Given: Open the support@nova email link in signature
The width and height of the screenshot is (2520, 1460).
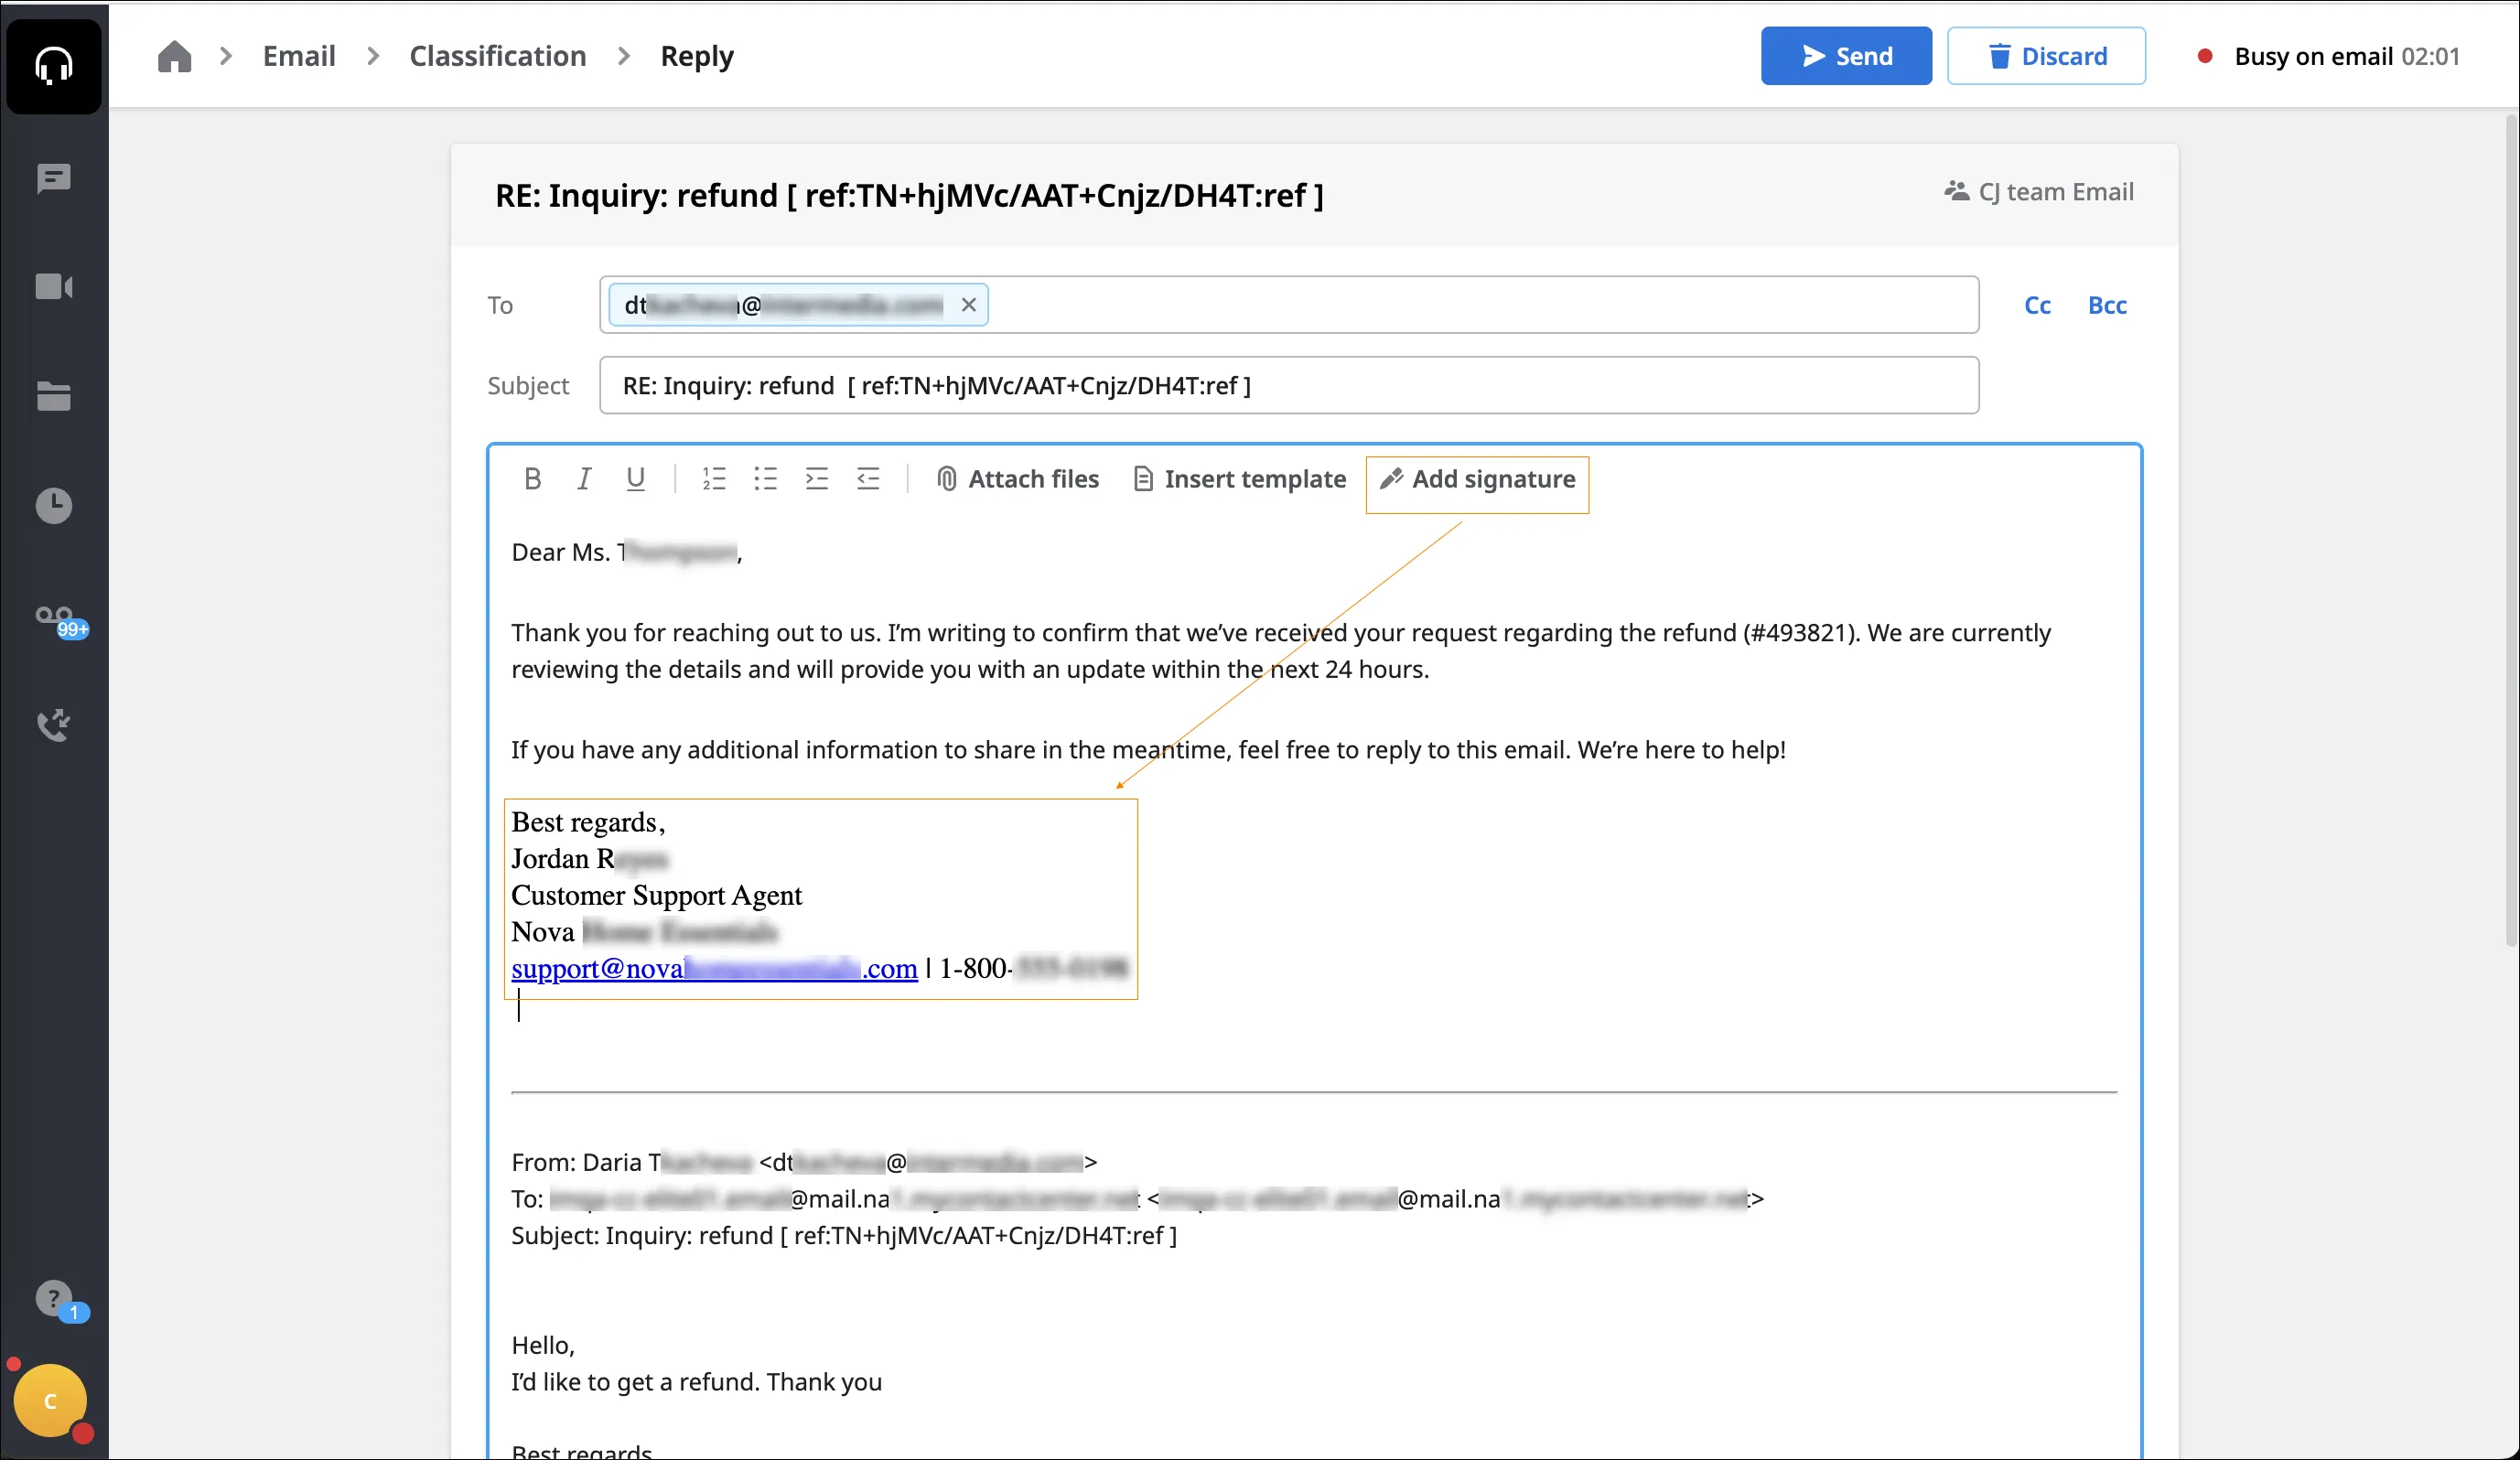Looking at the screenshot, I should tap(714, 968).
